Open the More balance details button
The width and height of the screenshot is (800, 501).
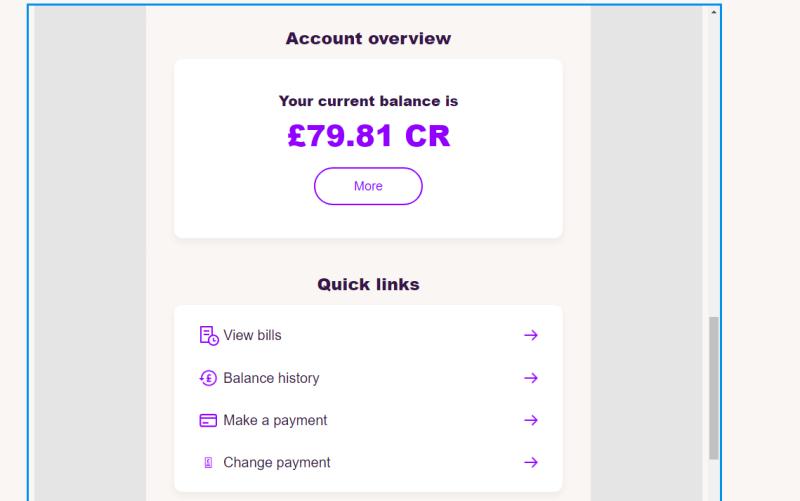point(368,186)
